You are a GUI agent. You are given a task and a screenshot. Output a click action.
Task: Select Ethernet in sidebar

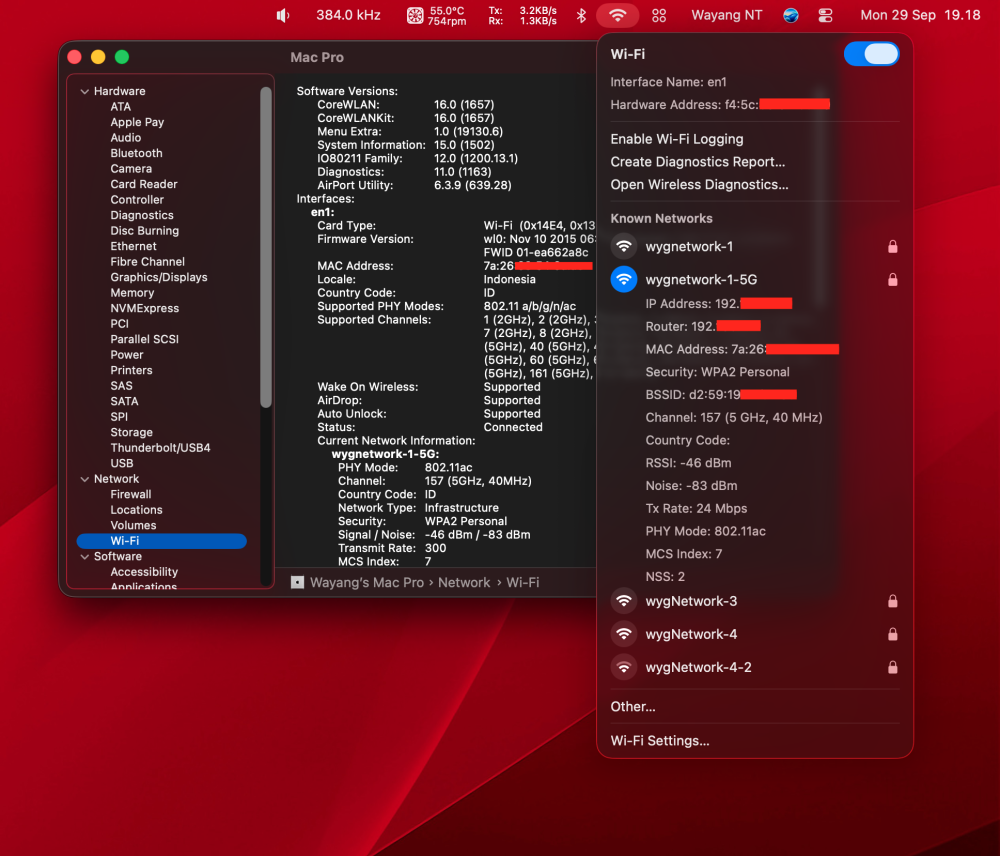[133, 246]
